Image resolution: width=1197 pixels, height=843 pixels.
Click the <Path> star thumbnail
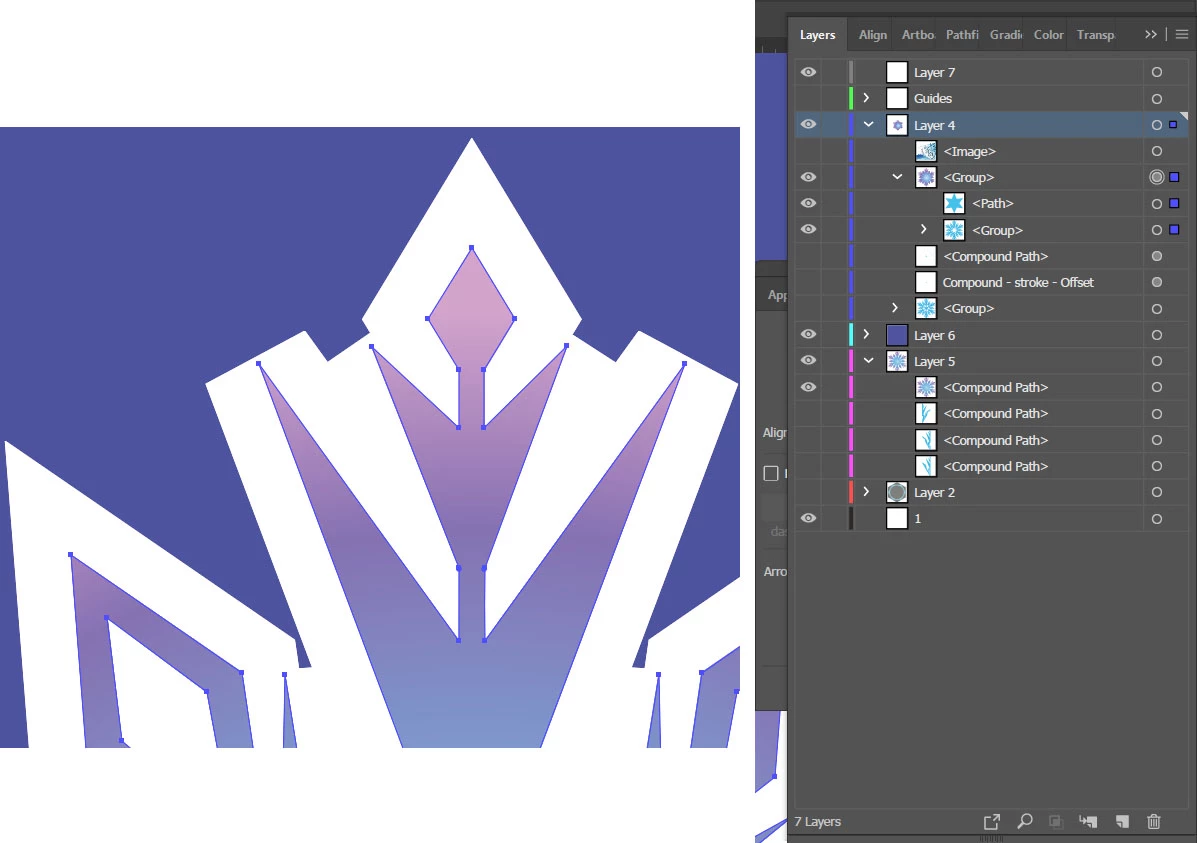pos(954,203)
